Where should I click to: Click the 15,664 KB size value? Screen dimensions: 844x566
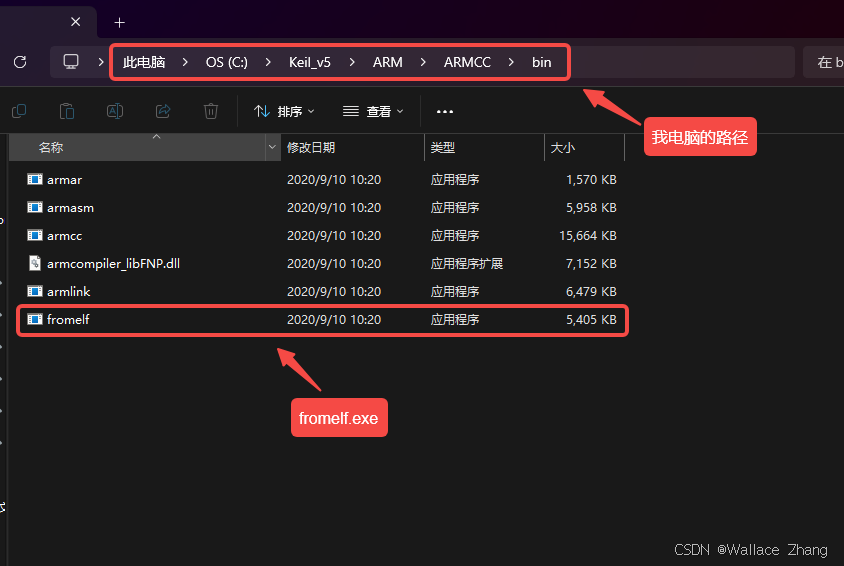588,236
